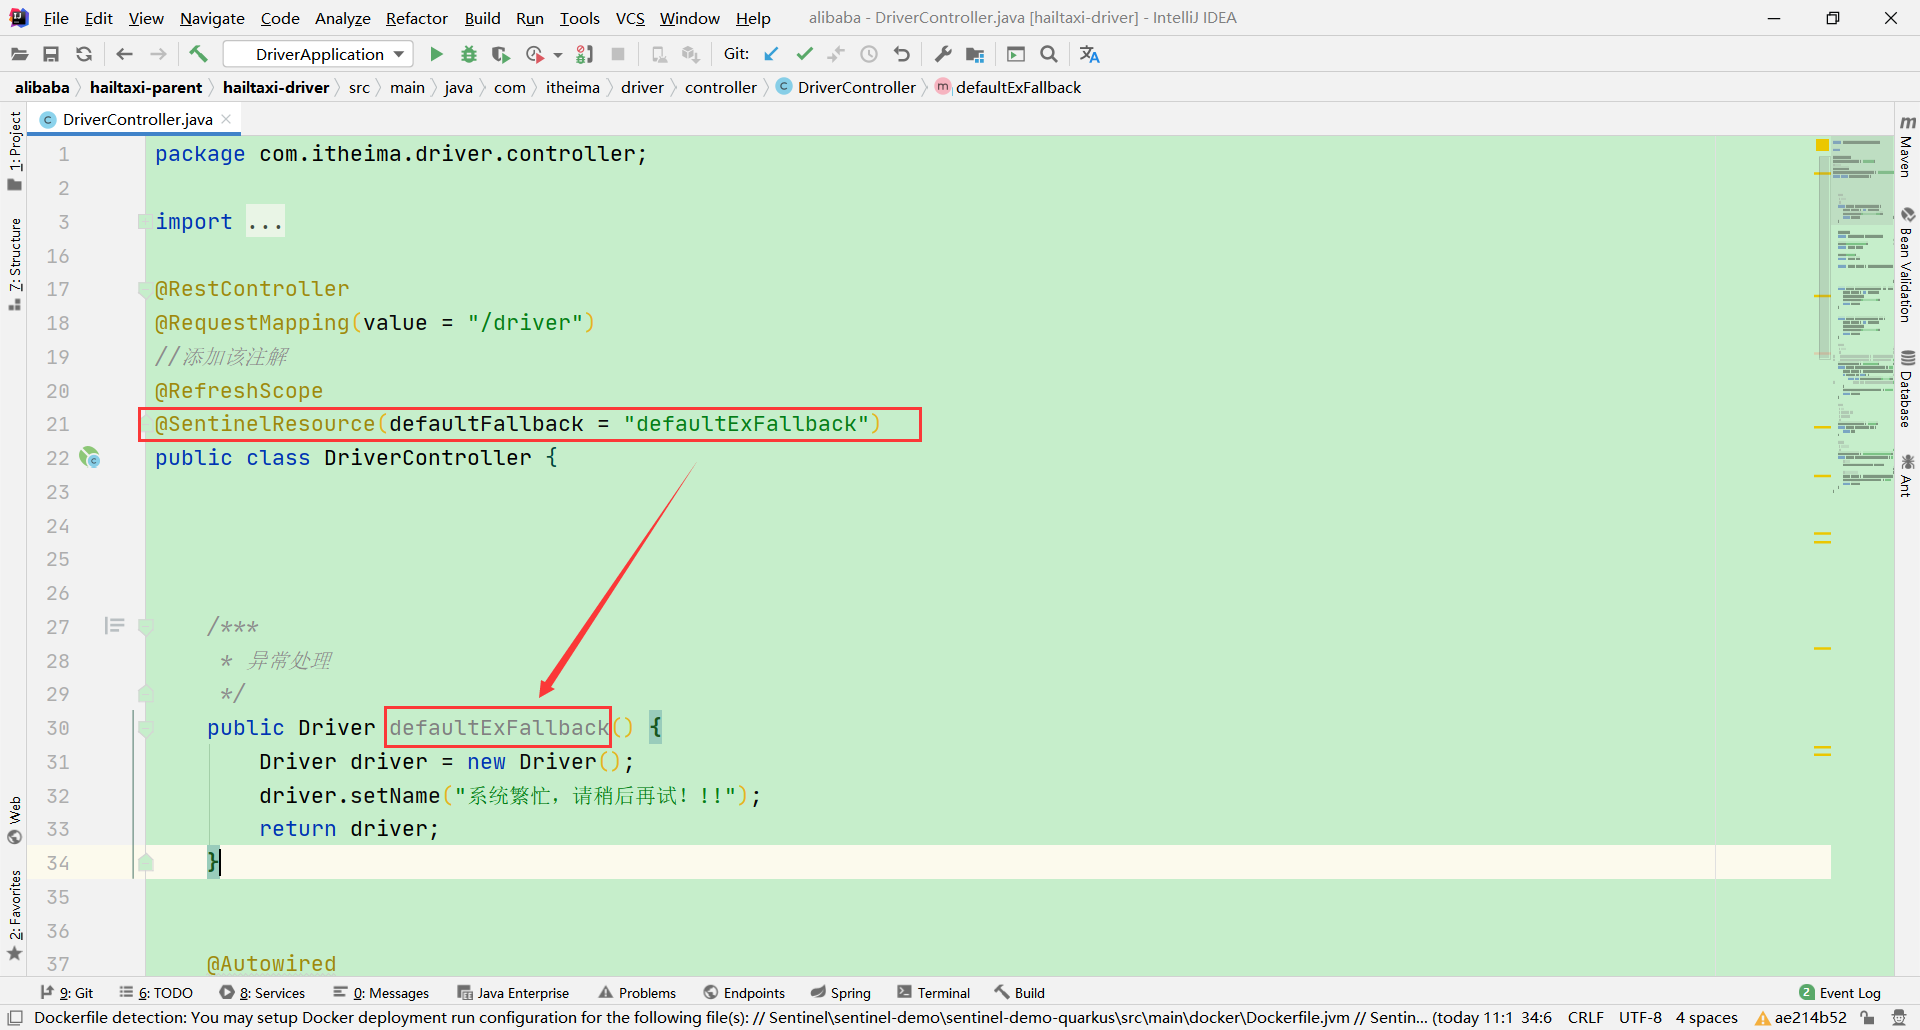Open the Services tool window
The width and height of the screenshot is (1920, 1030).
click(x=263, y=993)
